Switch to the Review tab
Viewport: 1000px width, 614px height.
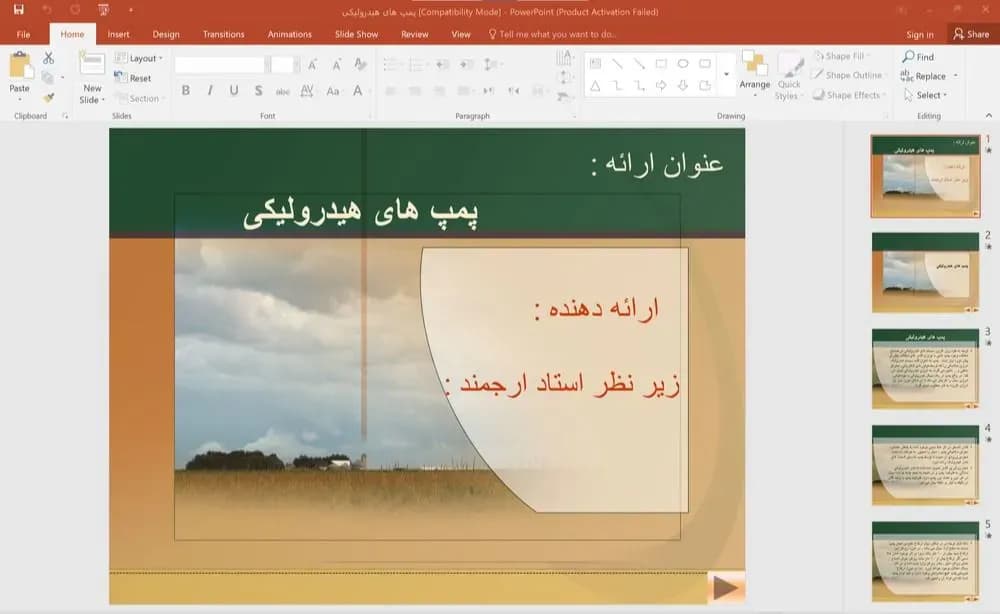click(x=415, y=34)
